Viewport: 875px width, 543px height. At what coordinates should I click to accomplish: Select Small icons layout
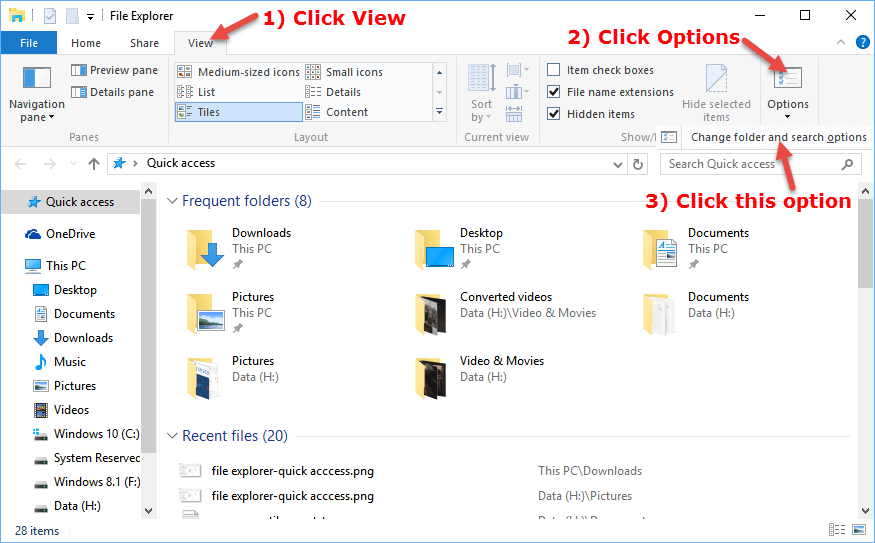pyautogui.click(x=344, y=72)
